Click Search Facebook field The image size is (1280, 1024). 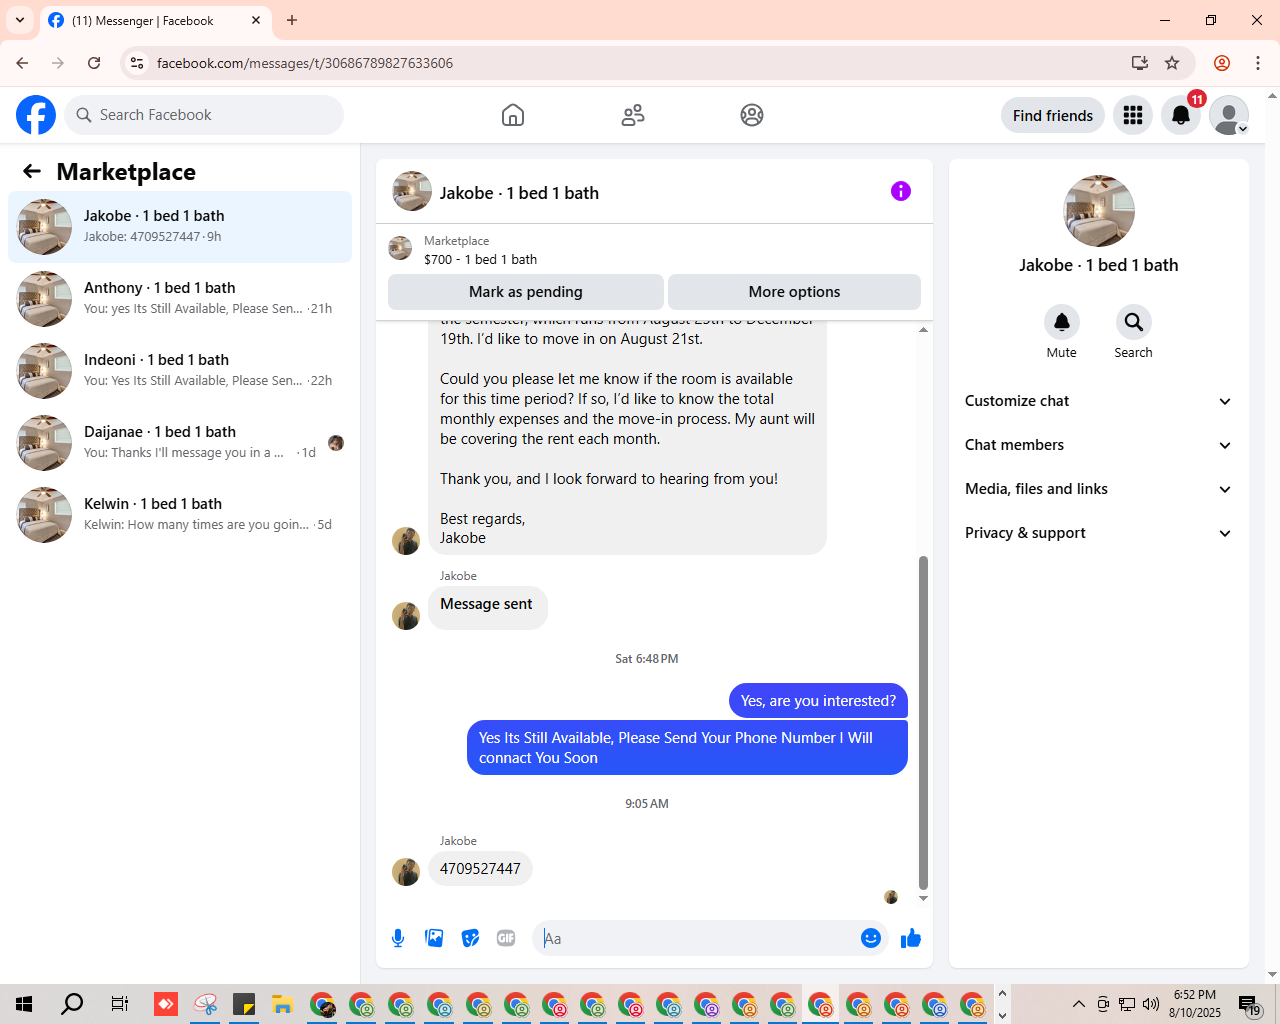[x=204, y=115]
